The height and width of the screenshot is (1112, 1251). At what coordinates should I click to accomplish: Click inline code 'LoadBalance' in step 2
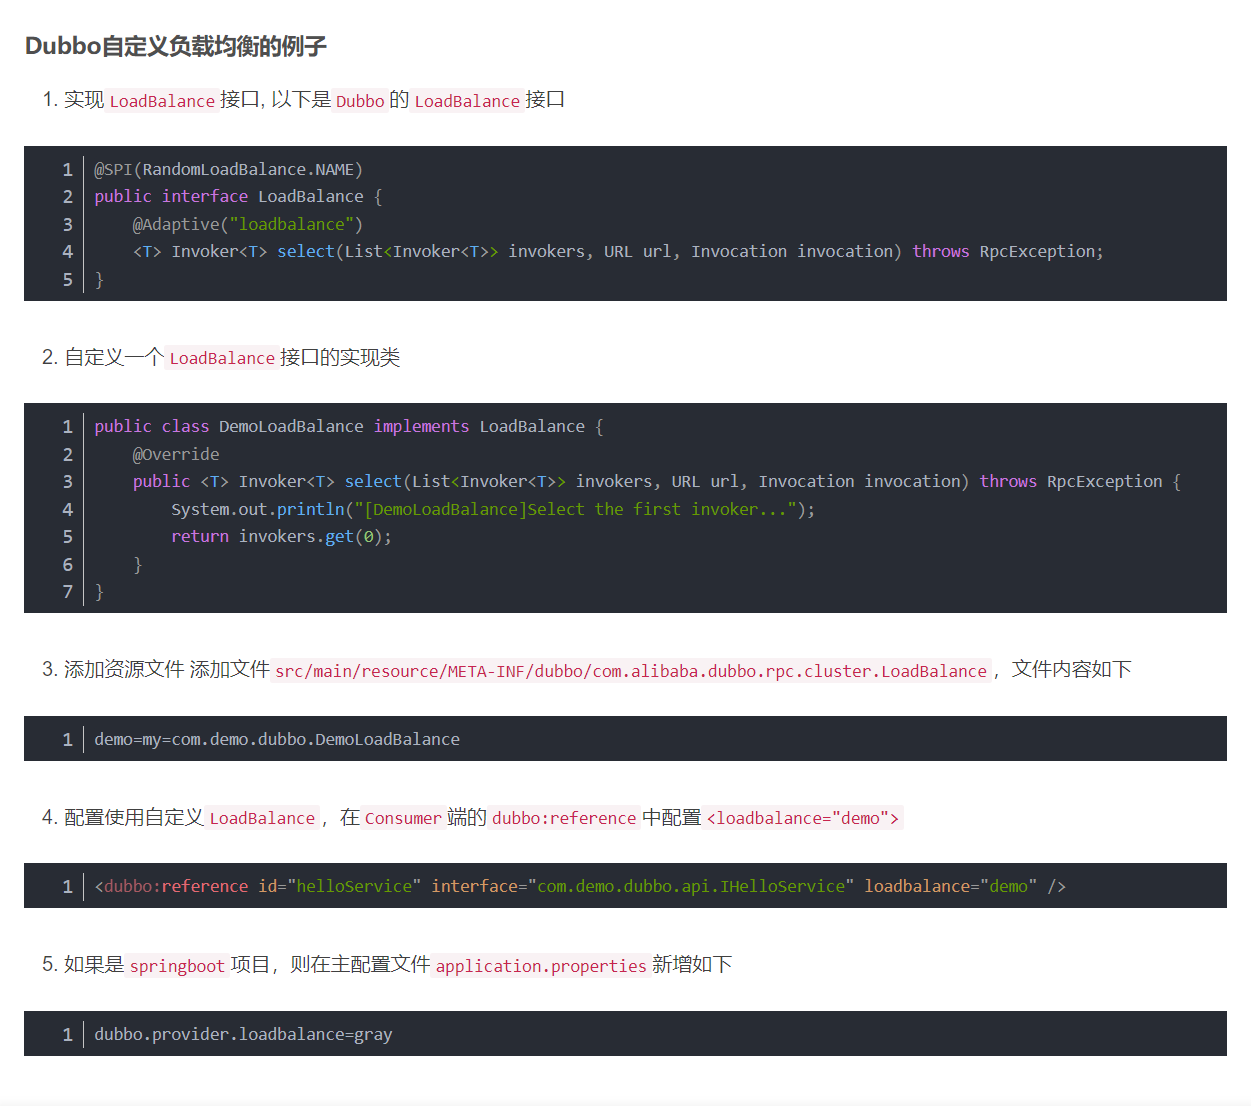point(222,358)
